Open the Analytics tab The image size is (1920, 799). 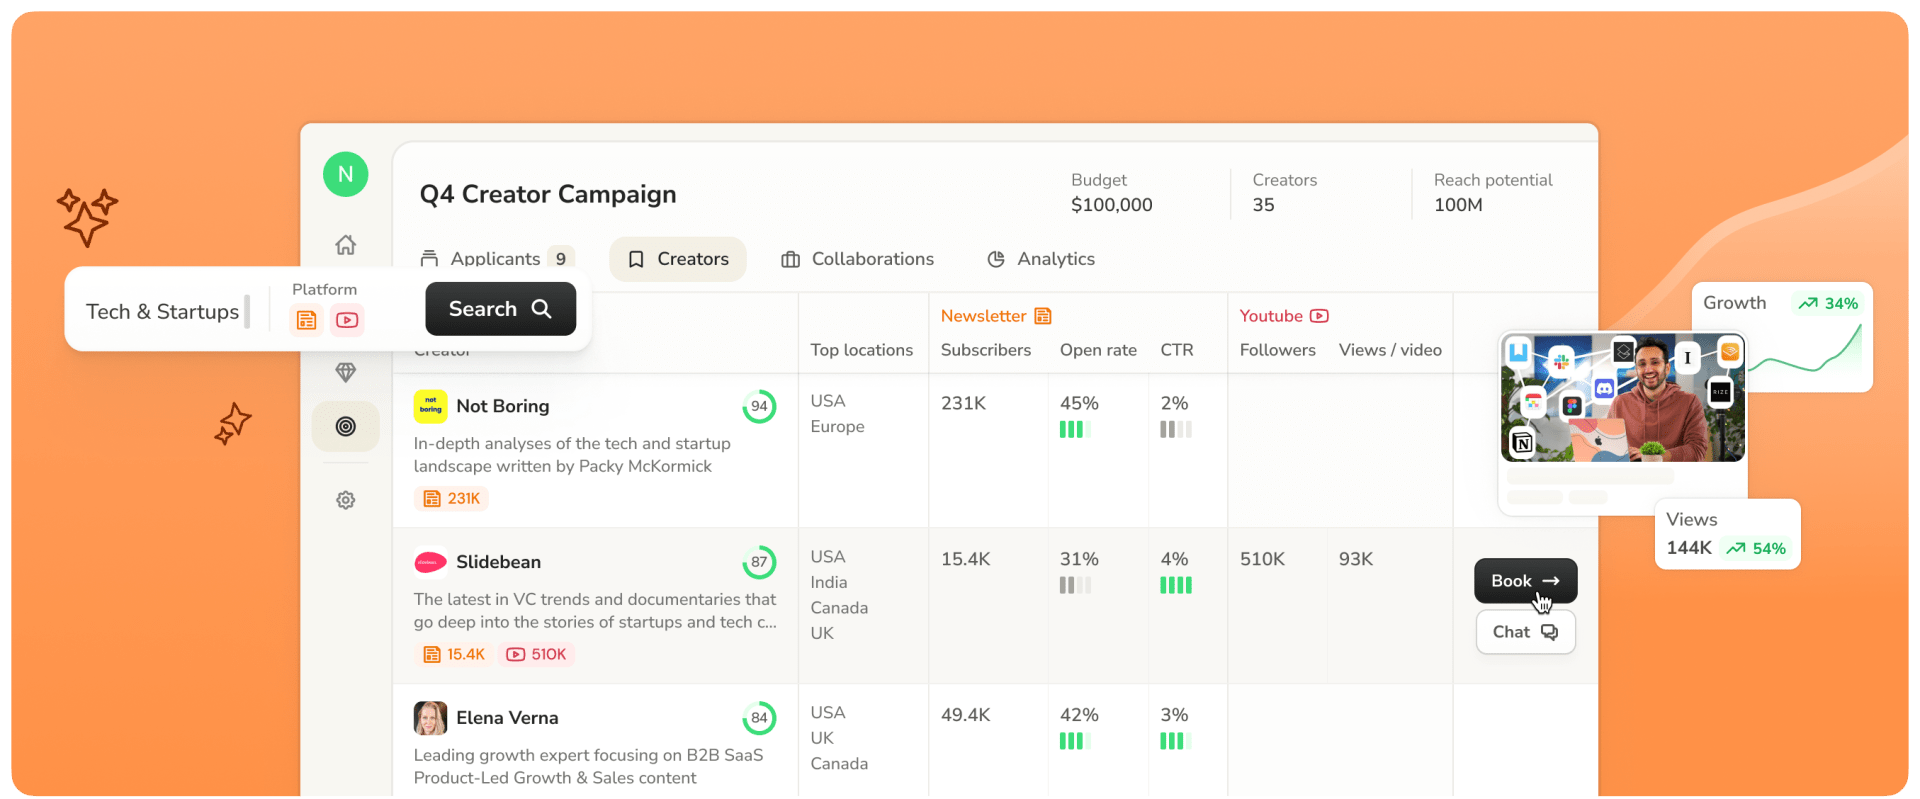[x=1040, y=259]
